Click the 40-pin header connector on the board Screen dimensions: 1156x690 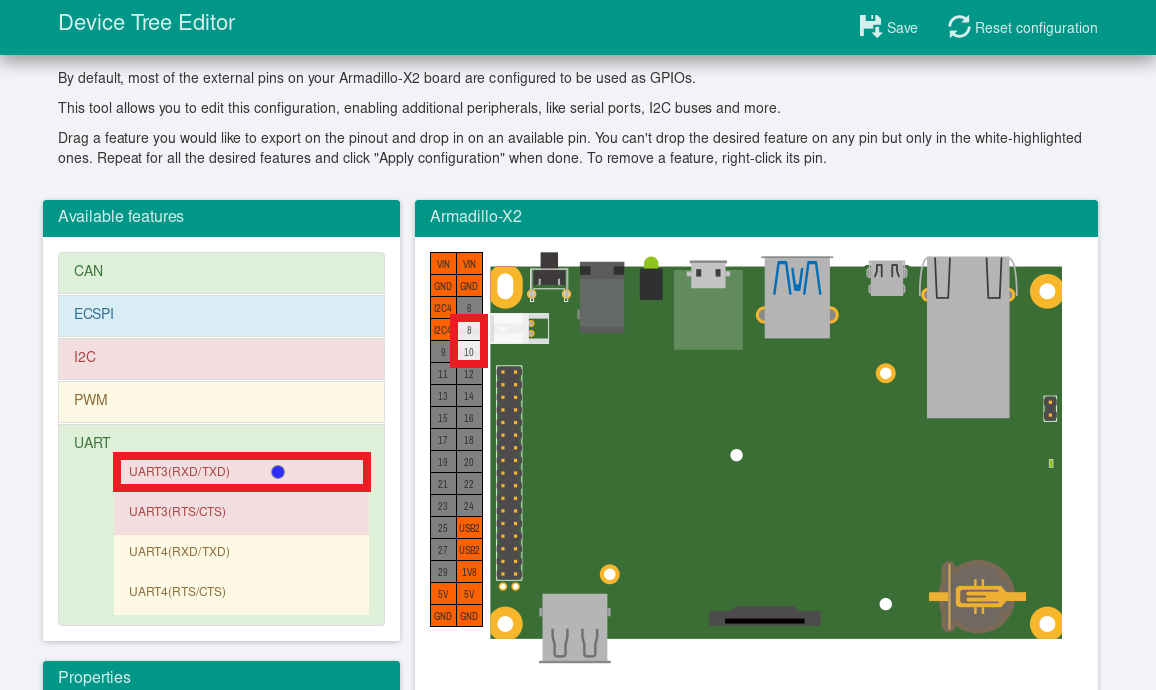(x=510, y=473)
